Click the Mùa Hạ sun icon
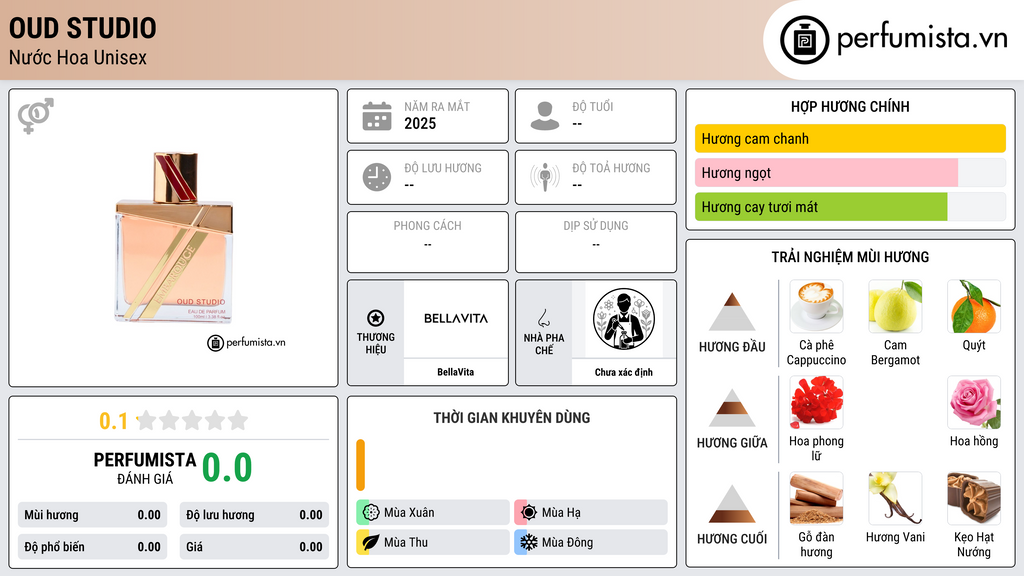1024x576 pixels. pyautogui.click(x=529, y=513)
